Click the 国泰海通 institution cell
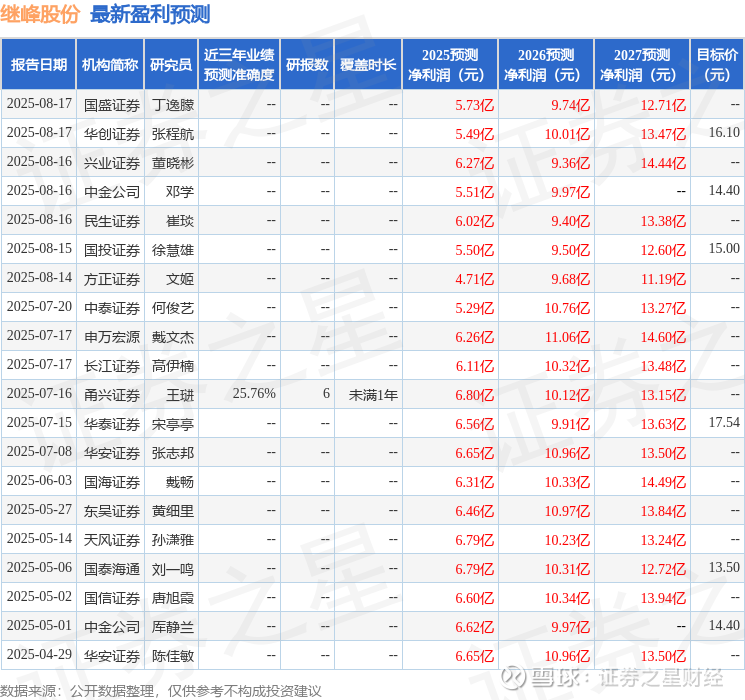The width and height of the screenshot is (745, 700). pos(112,569)
